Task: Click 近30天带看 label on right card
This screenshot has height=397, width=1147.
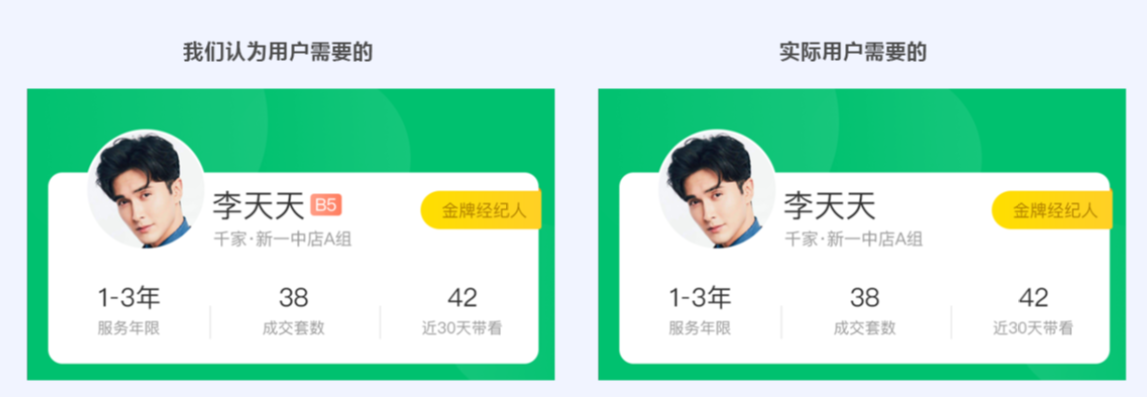Action: pyautogui.click(x=1034, y=328)
